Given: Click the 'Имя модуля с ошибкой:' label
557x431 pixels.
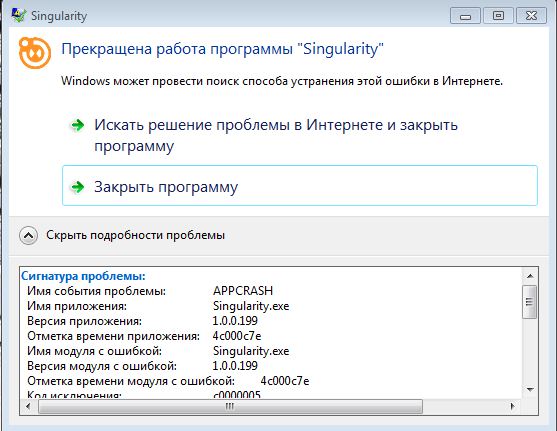Looking at the screenshot, I should (94, 351).
